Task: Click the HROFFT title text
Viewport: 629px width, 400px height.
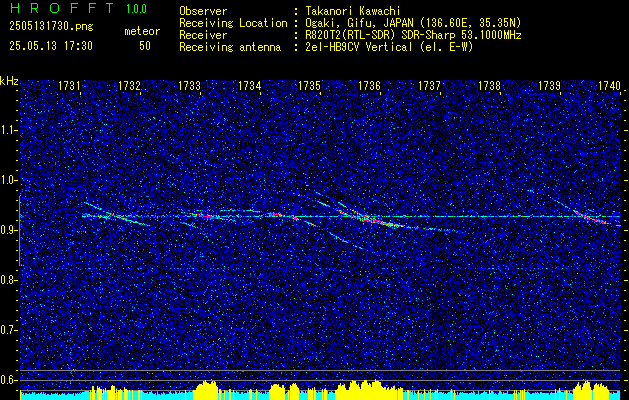Action: 63,8
